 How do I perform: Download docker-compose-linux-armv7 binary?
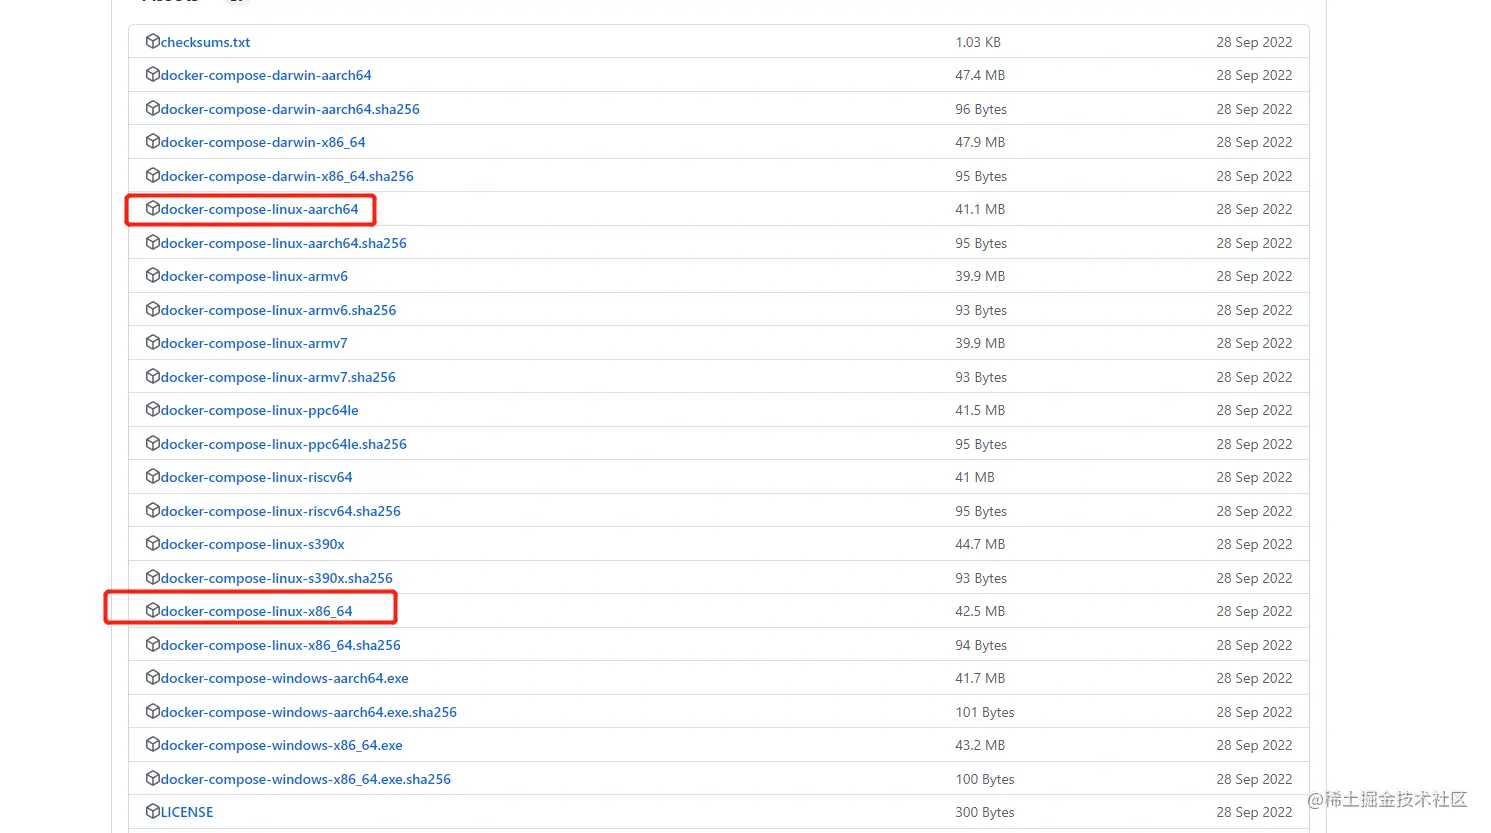coord(254,343)
